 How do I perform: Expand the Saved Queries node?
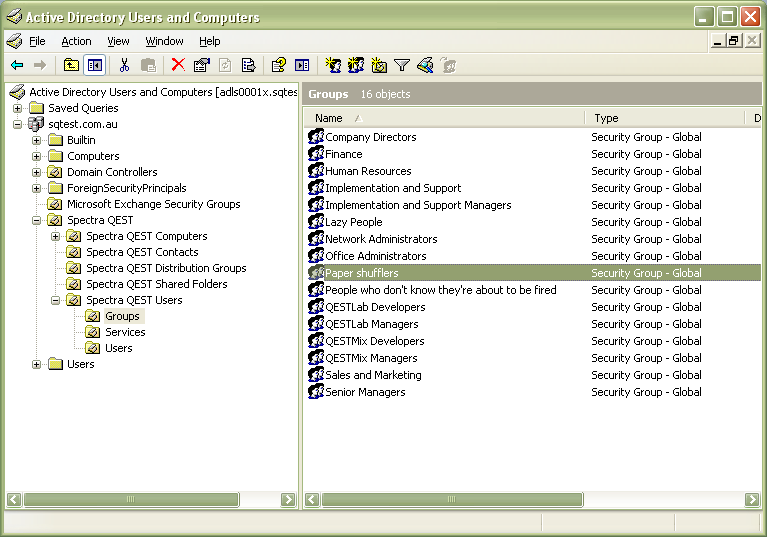pyautogui.click(x=18, y=108)
